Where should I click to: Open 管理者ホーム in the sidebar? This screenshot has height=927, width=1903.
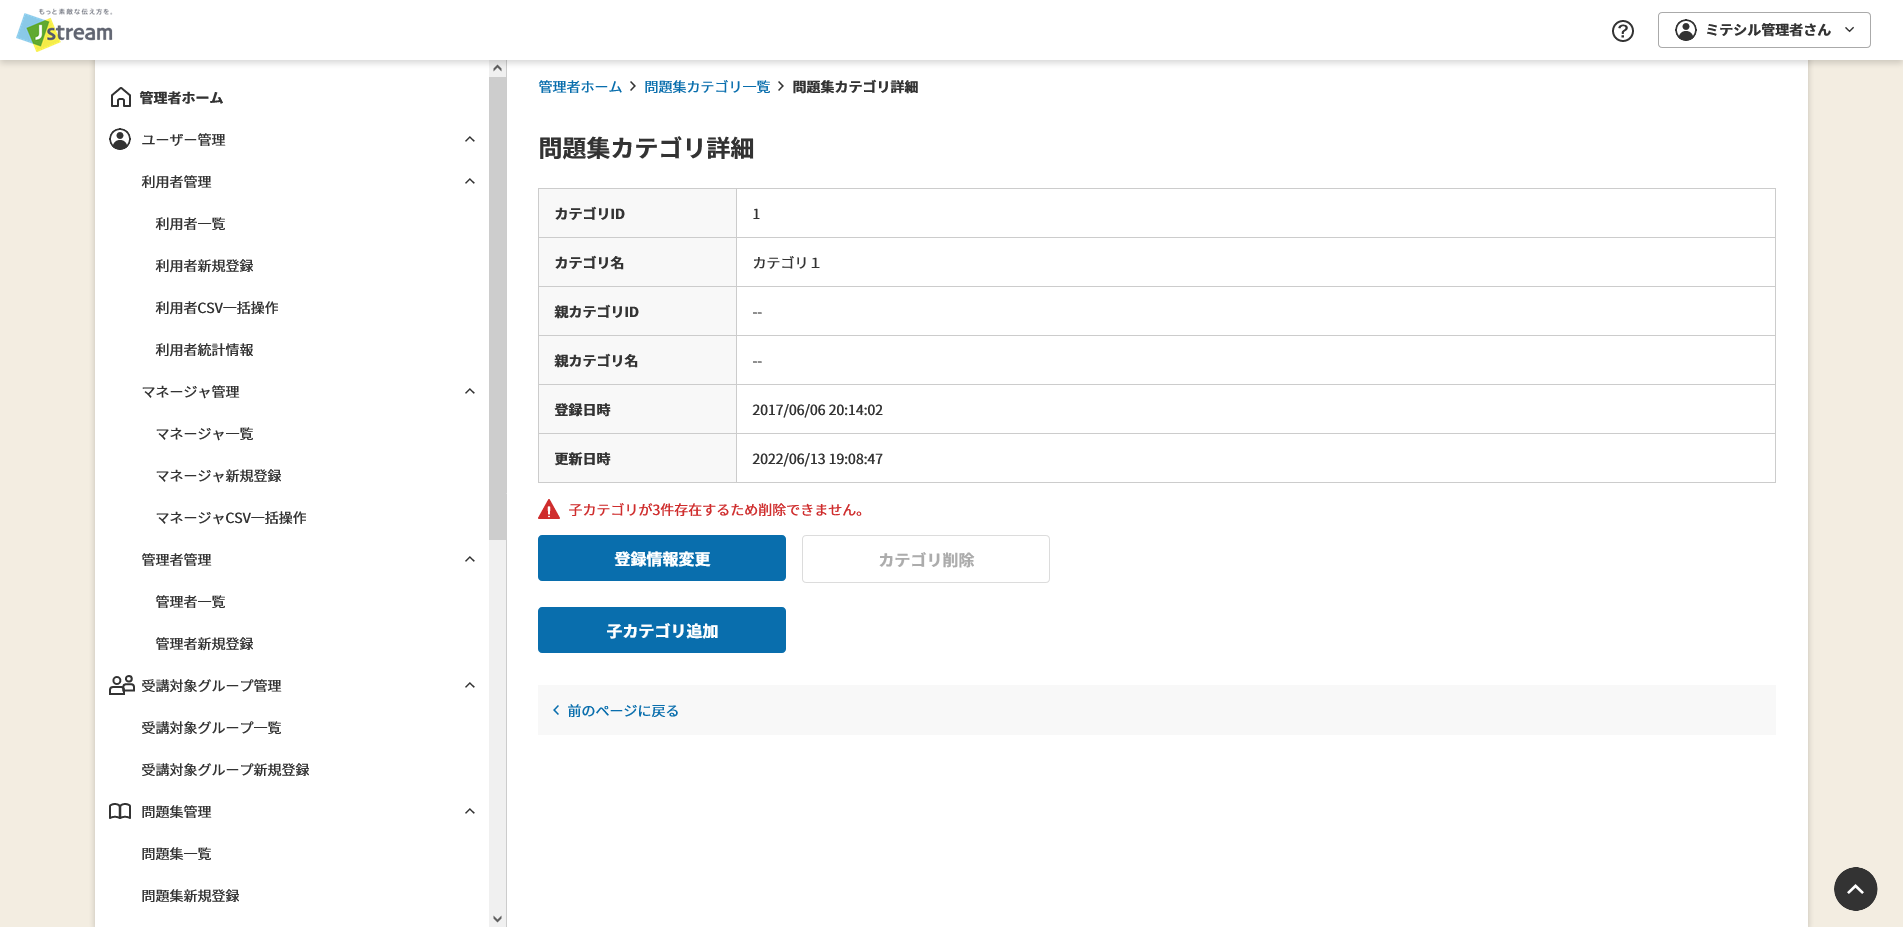pos(181,98)
